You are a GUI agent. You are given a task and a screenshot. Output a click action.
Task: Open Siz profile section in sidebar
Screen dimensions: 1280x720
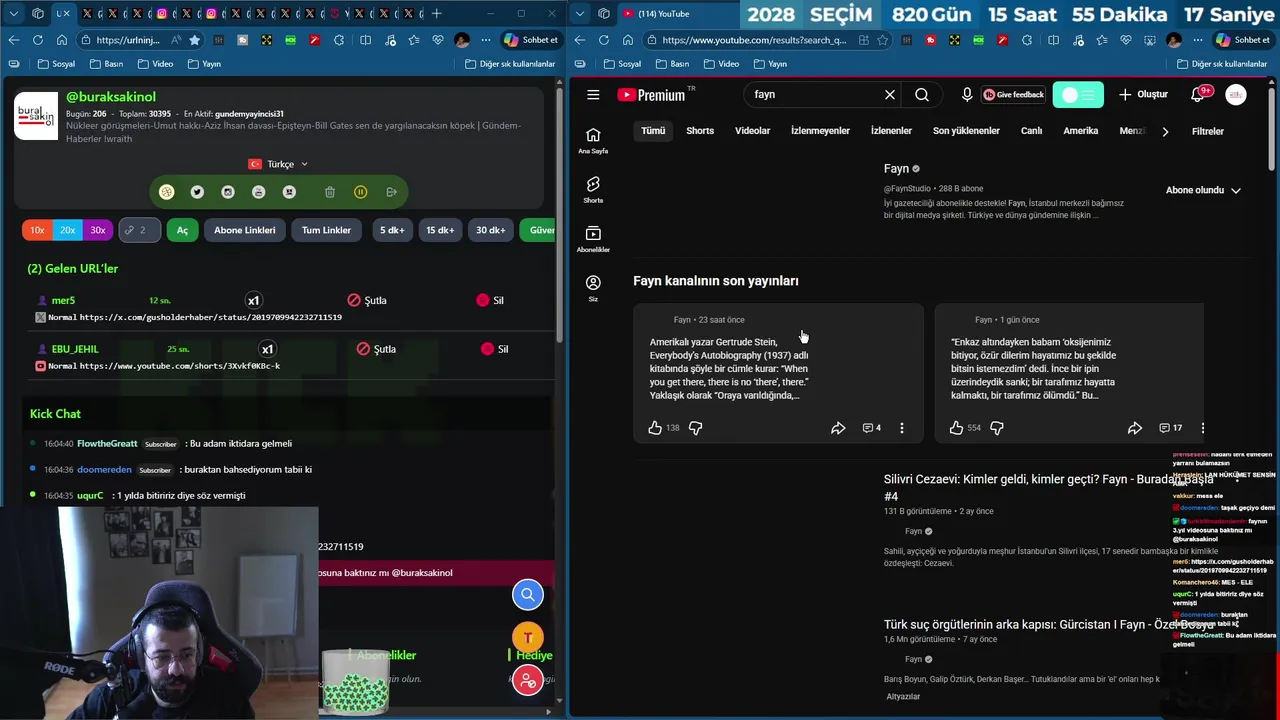(x=593, y=288)
